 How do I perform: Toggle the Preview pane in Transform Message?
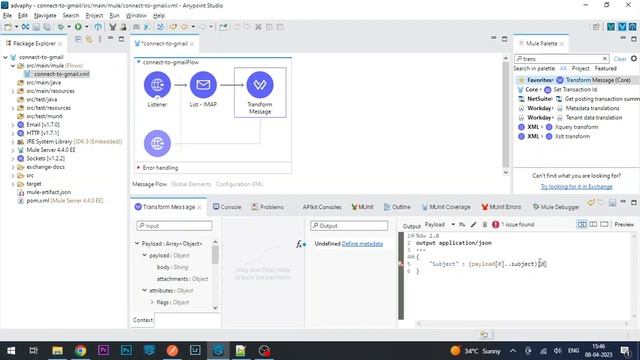point(624,224)
